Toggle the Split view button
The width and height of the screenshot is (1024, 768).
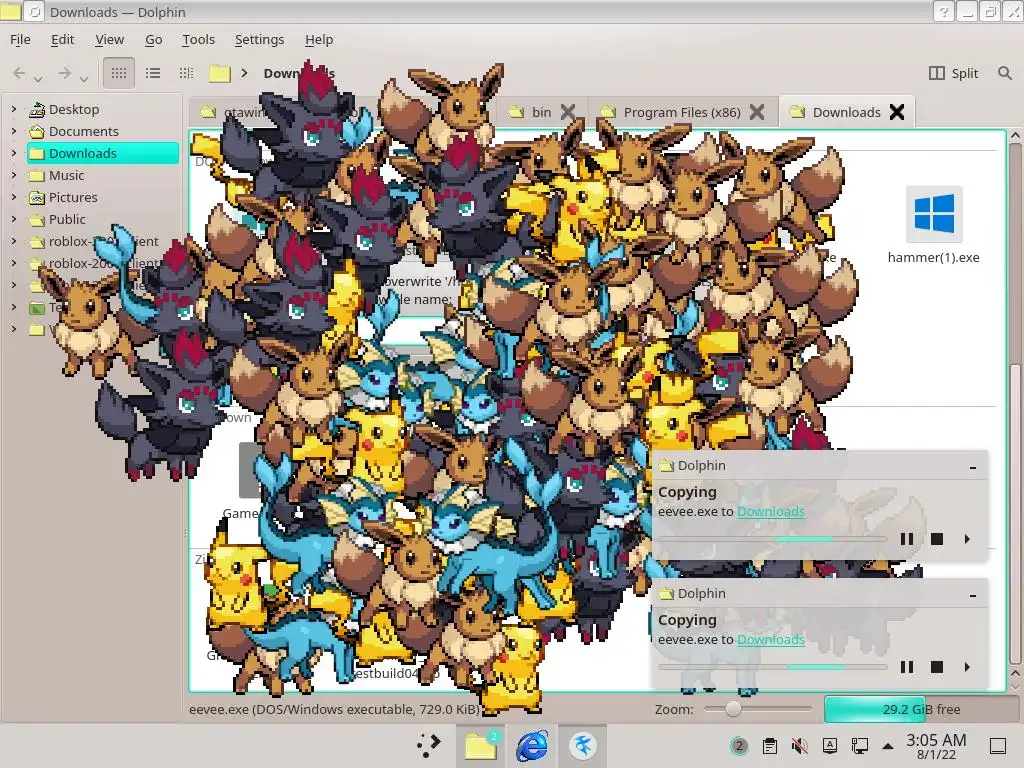point(953,73)
